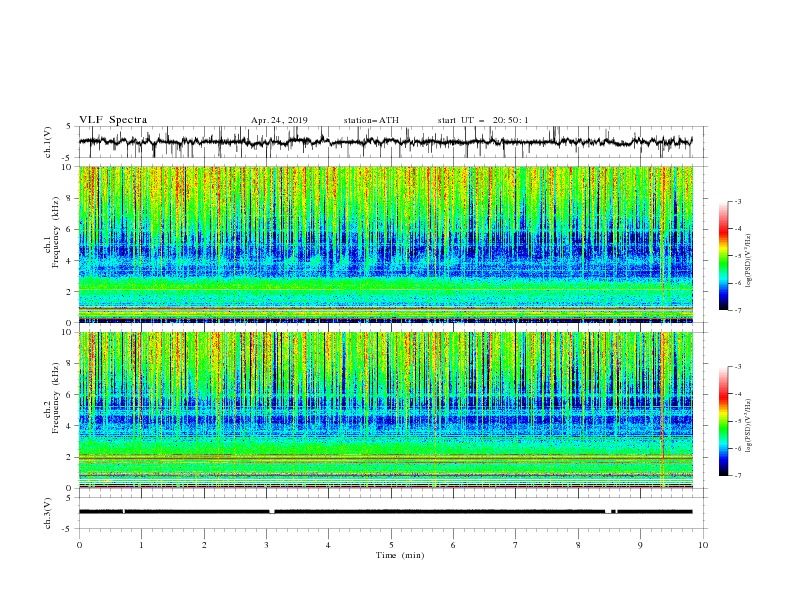
Task: Click the "-3" label on ch.2 colorbar
Action: 737,367
